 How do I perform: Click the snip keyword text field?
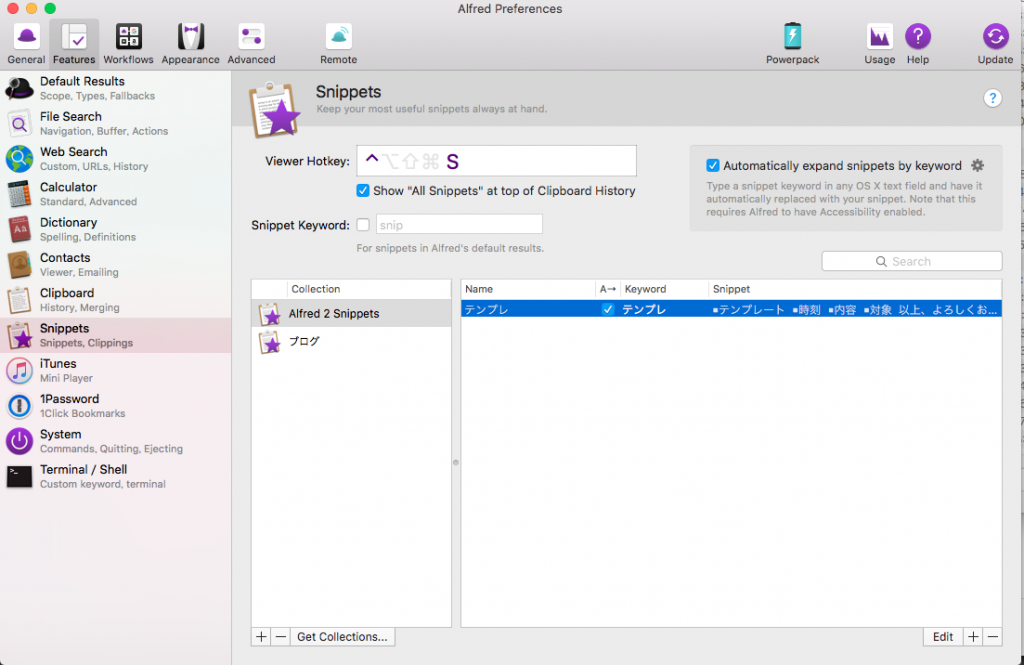[459, 225]
